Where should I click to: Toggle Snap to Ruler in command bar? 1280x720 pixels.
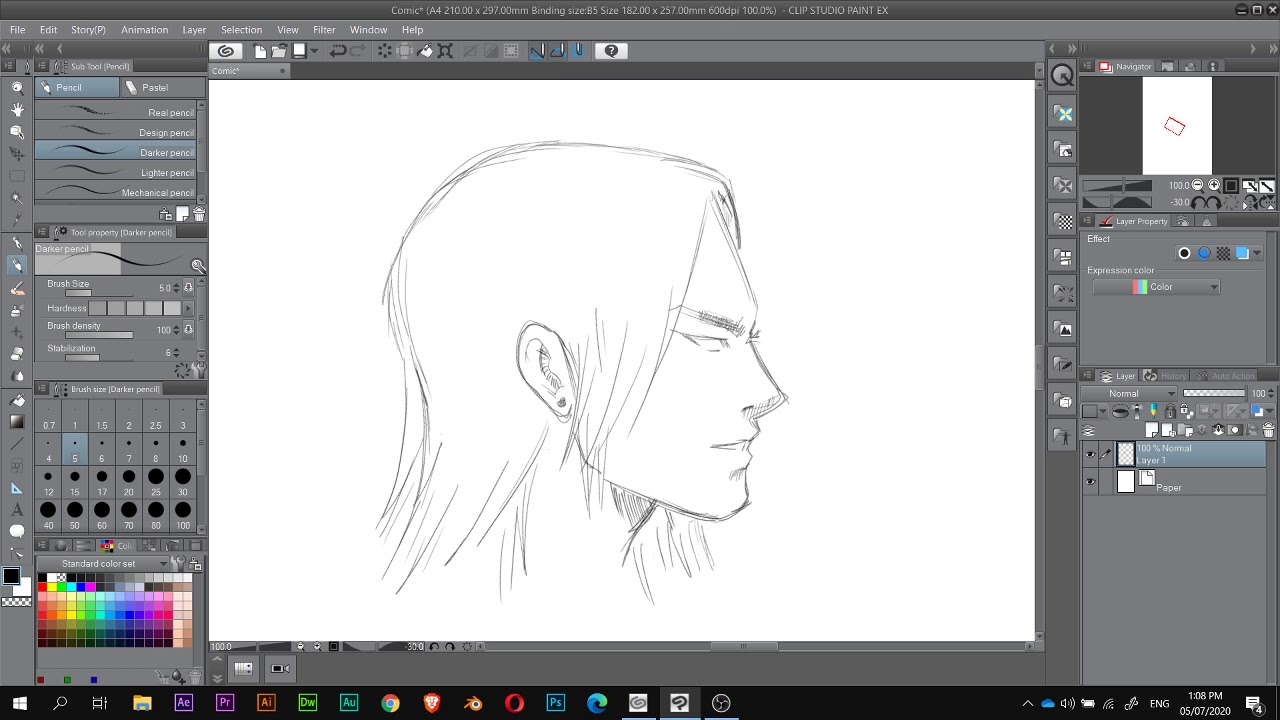click(x=536, y=51)
